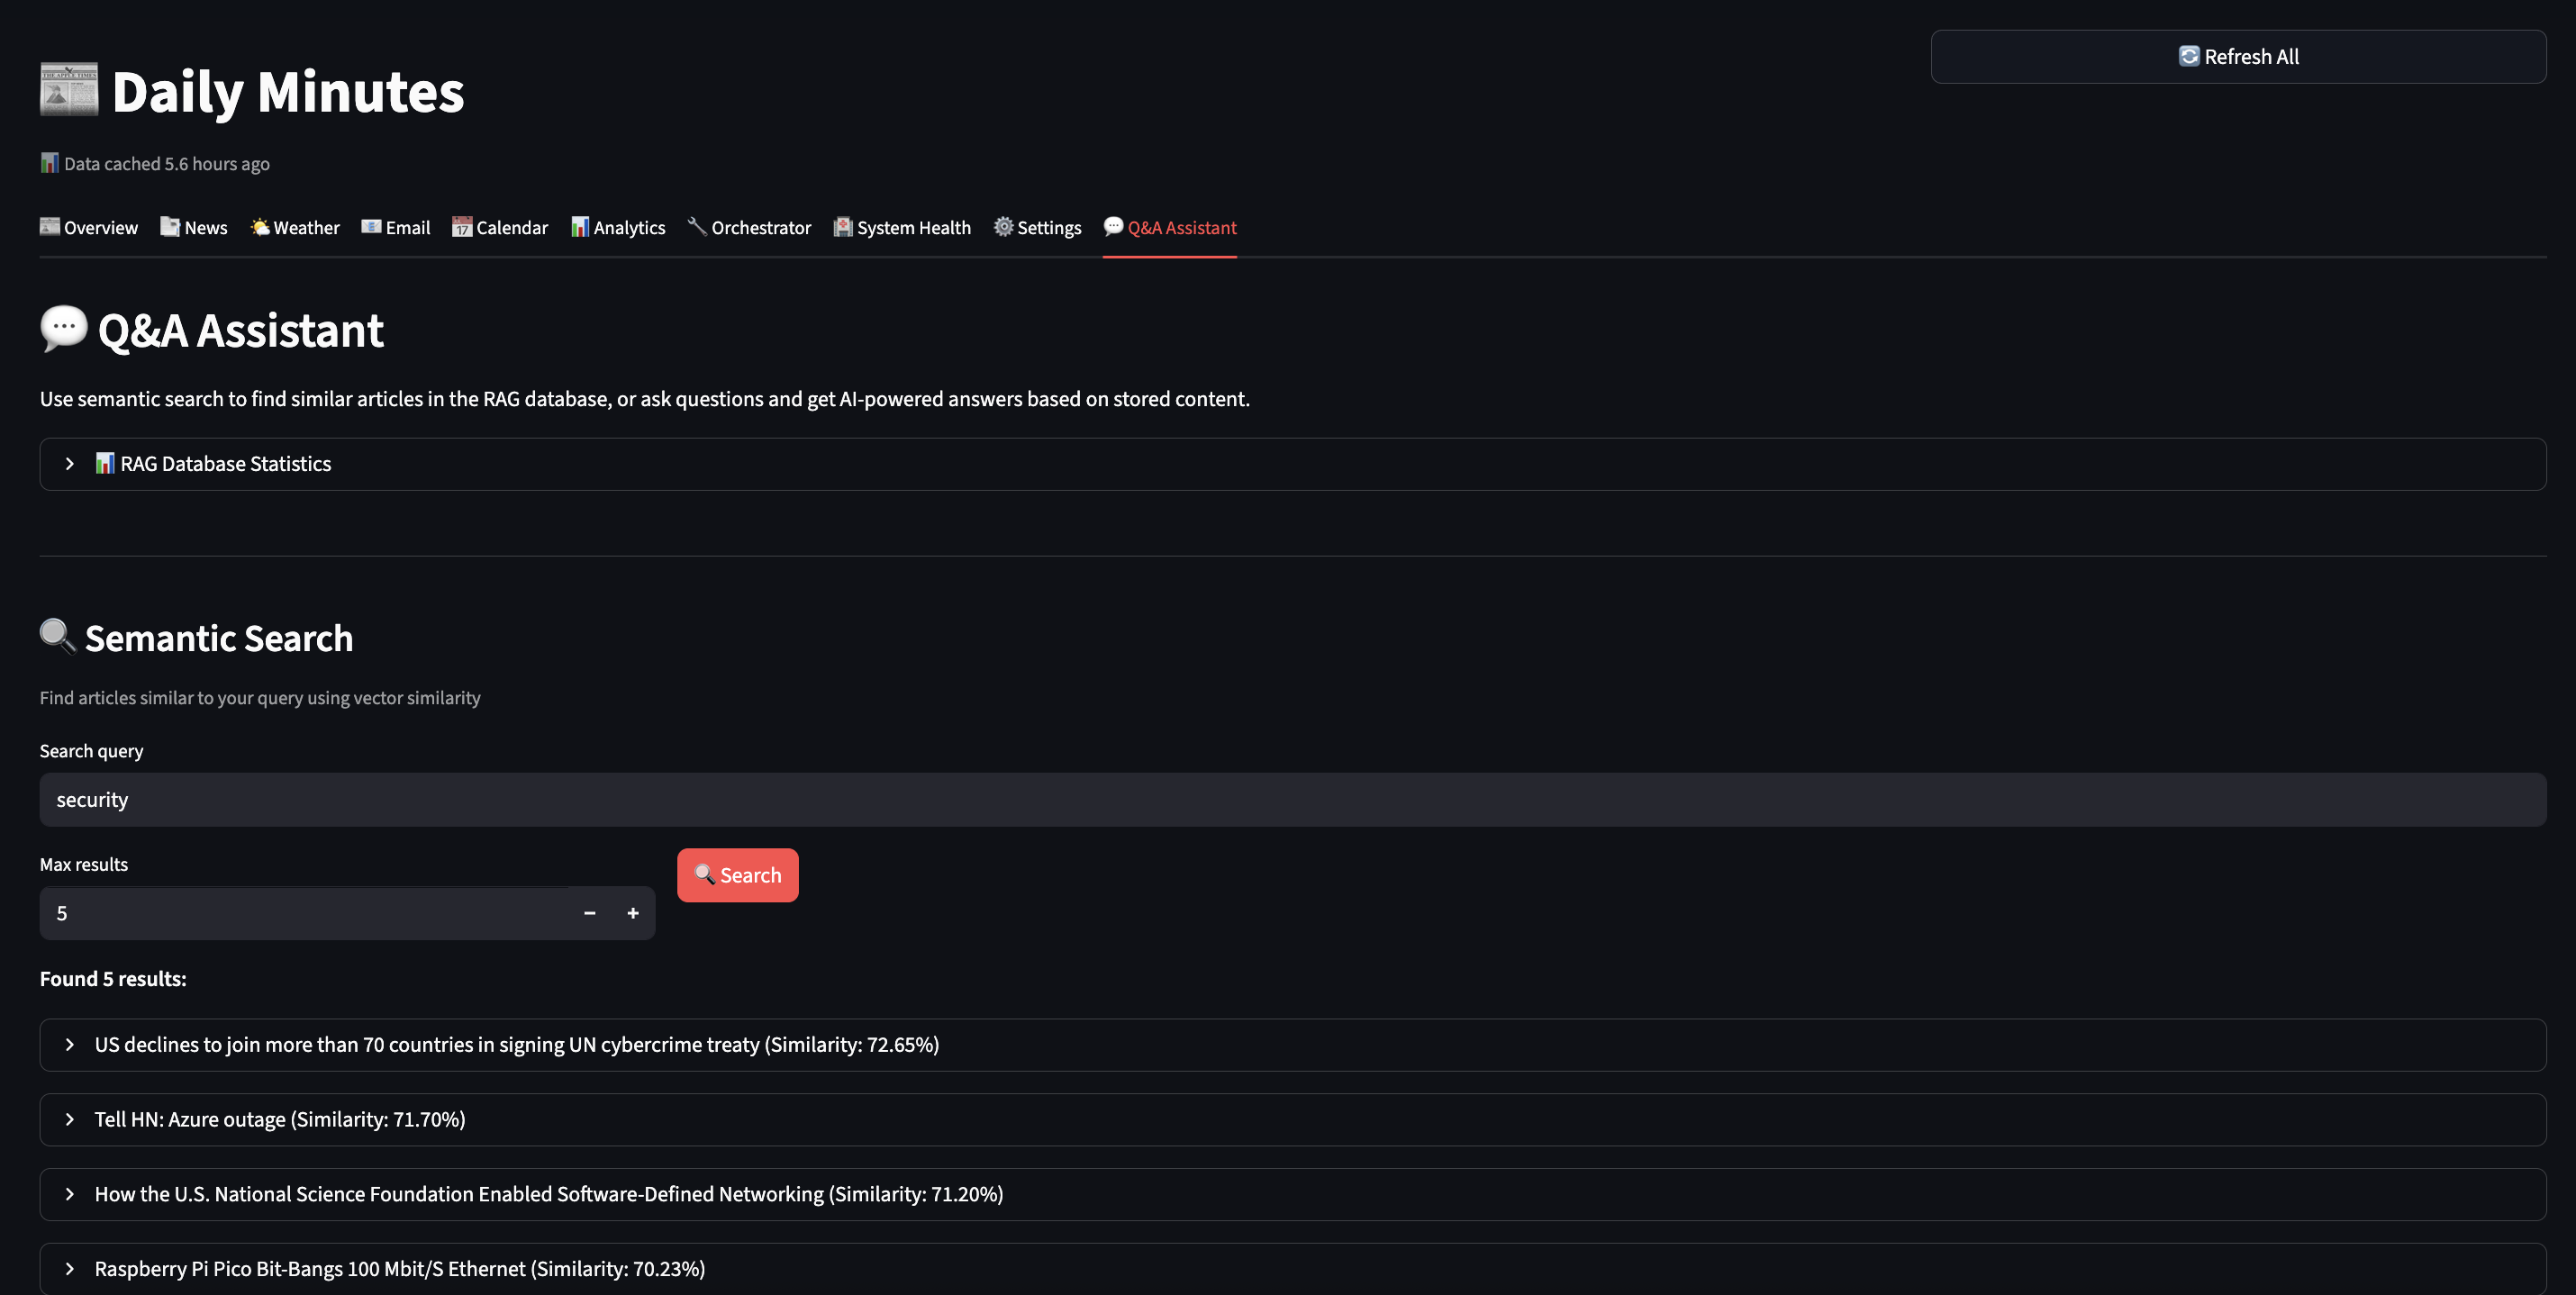
Task: Click the Search query input field
Action: coord(1292,800)
